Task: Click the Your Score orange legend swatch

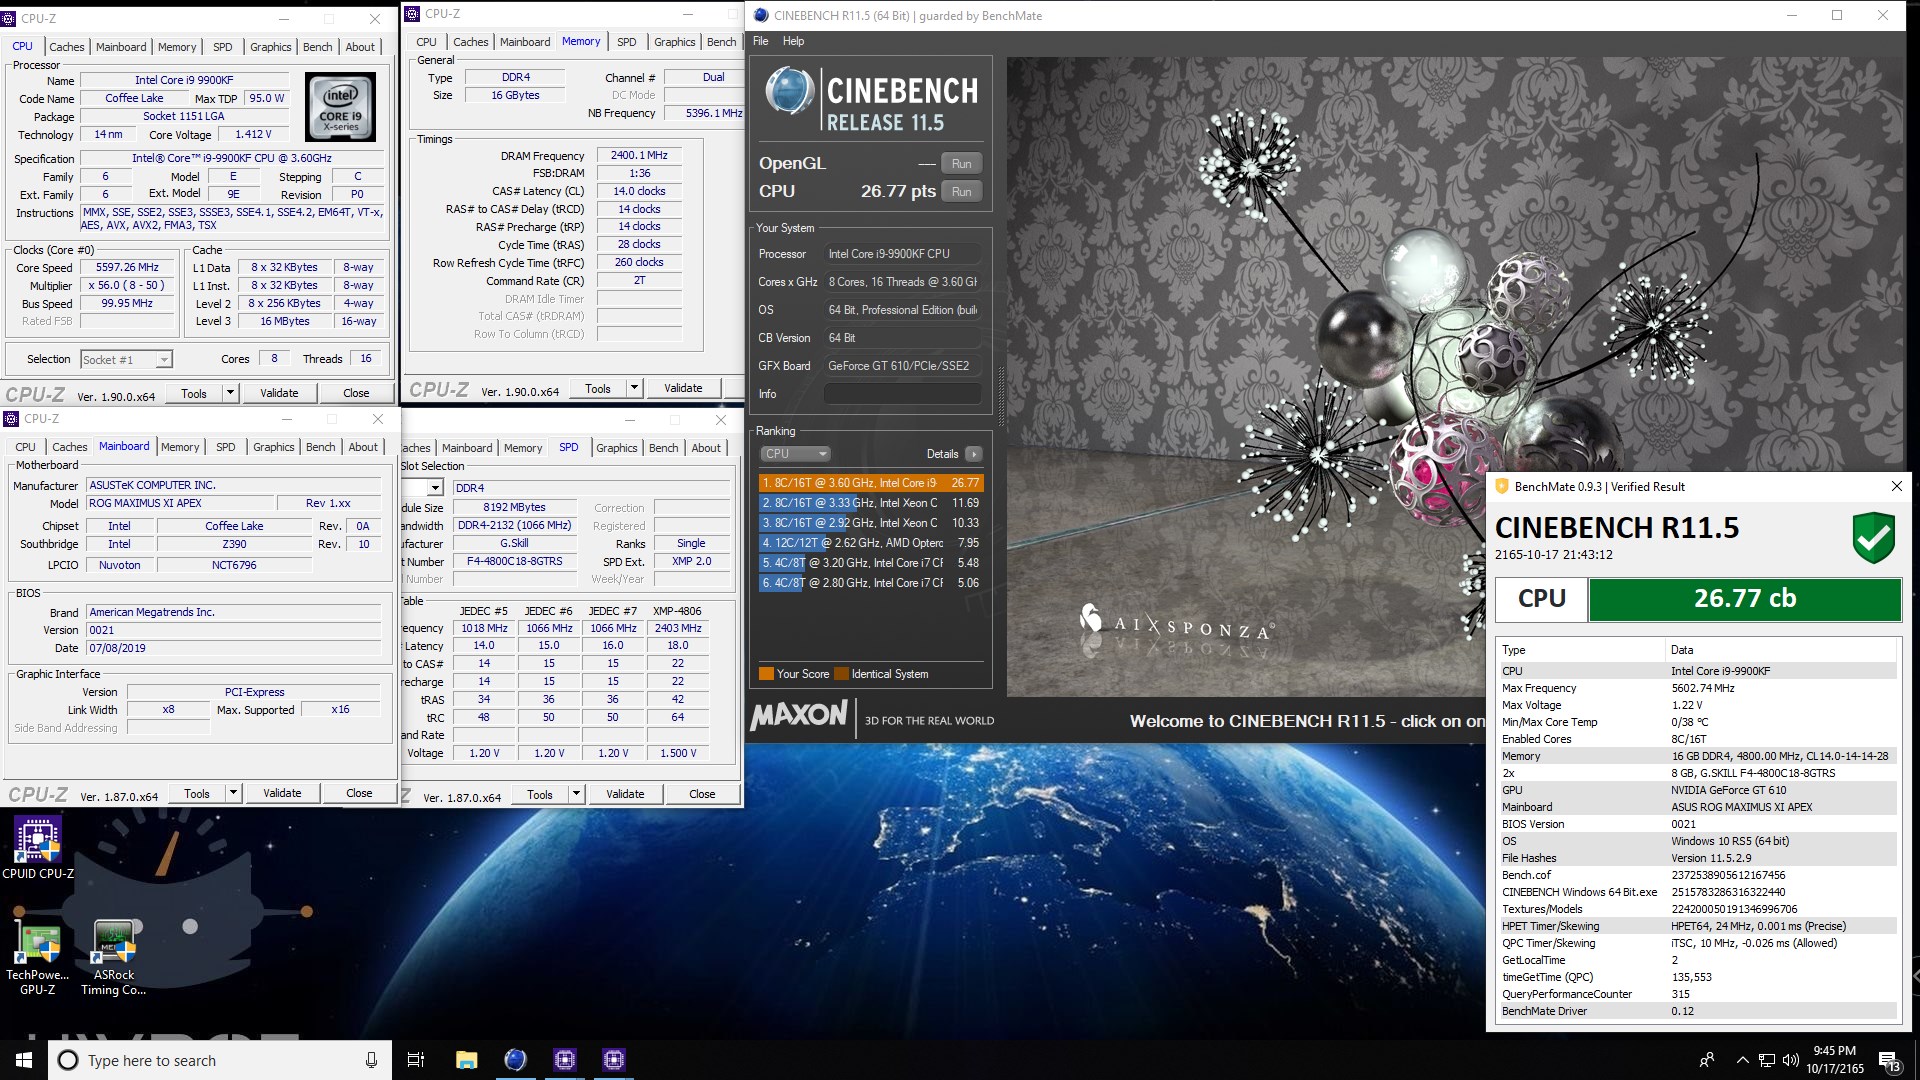Action: pos(766,674)
